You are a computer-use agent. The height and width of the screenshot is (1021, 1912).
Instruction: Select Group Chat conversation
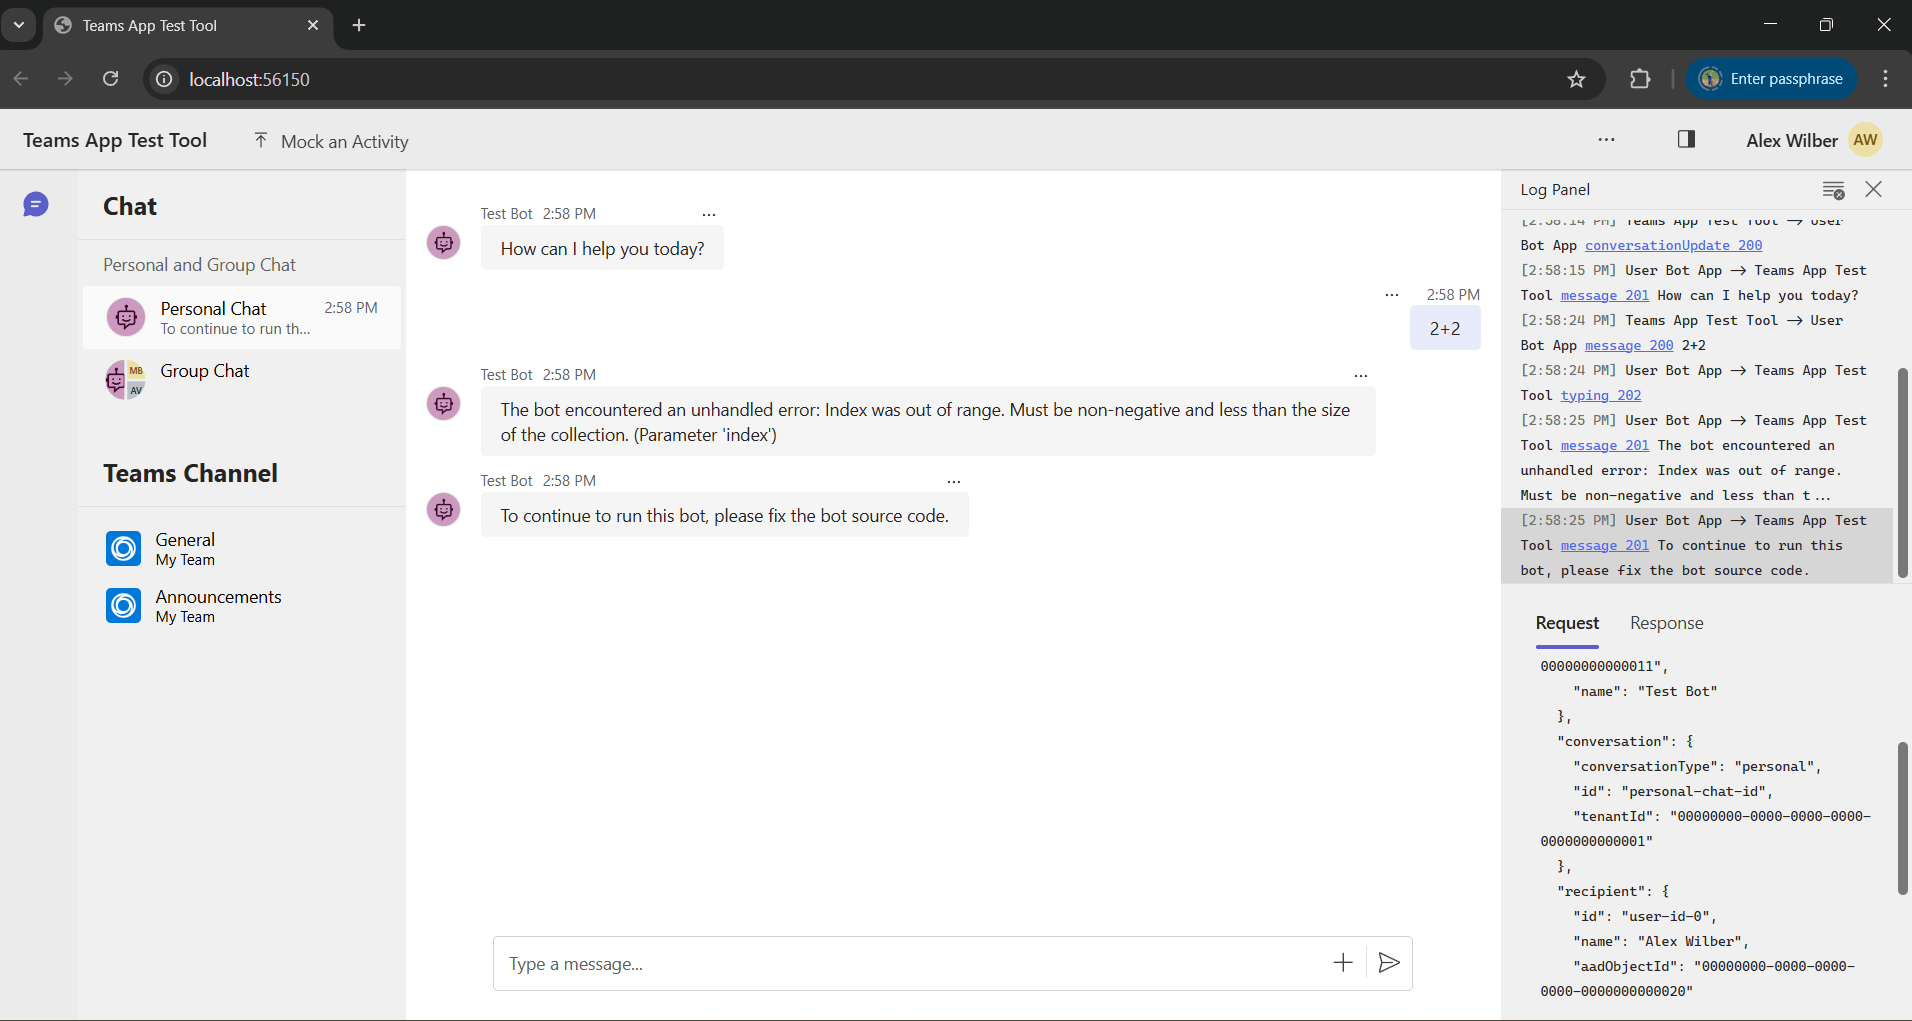tap(242, 379)
